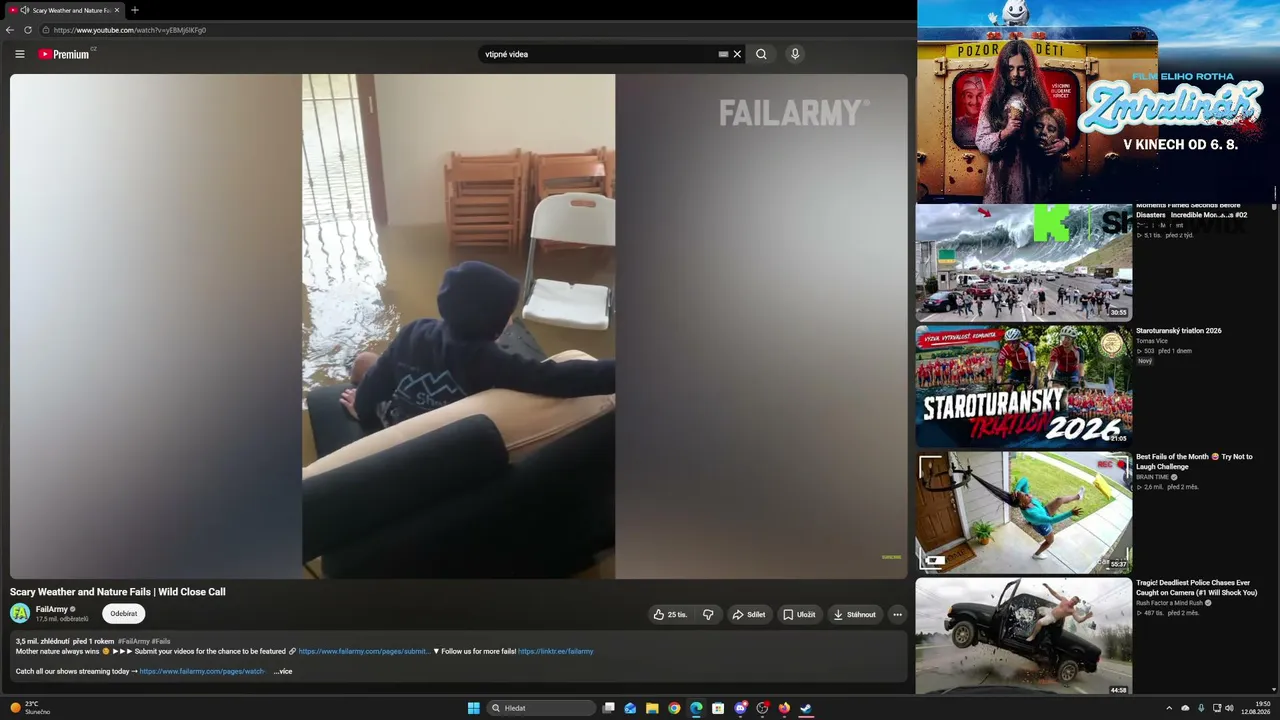Screen dimensions: 1280x720
Task: Subscribe using the Odebírat button
Action: (124, 614)
